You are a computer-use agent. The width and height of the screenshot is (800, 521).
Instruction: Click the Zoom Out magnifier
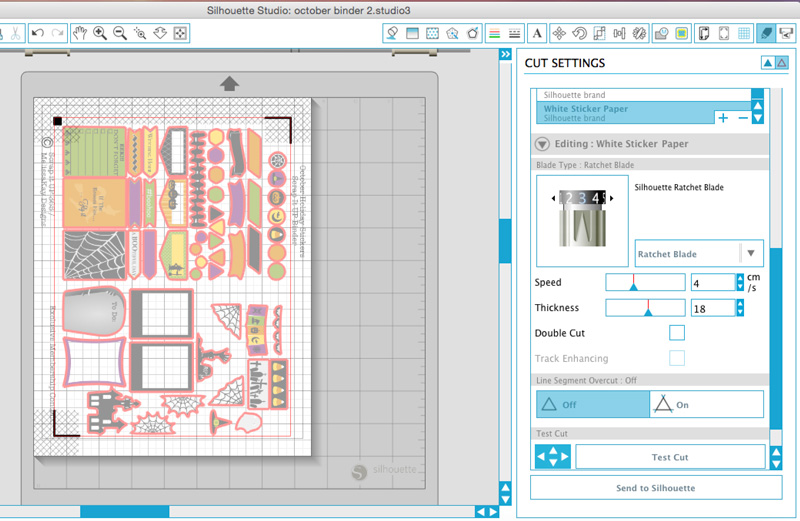tap(120, 34)
